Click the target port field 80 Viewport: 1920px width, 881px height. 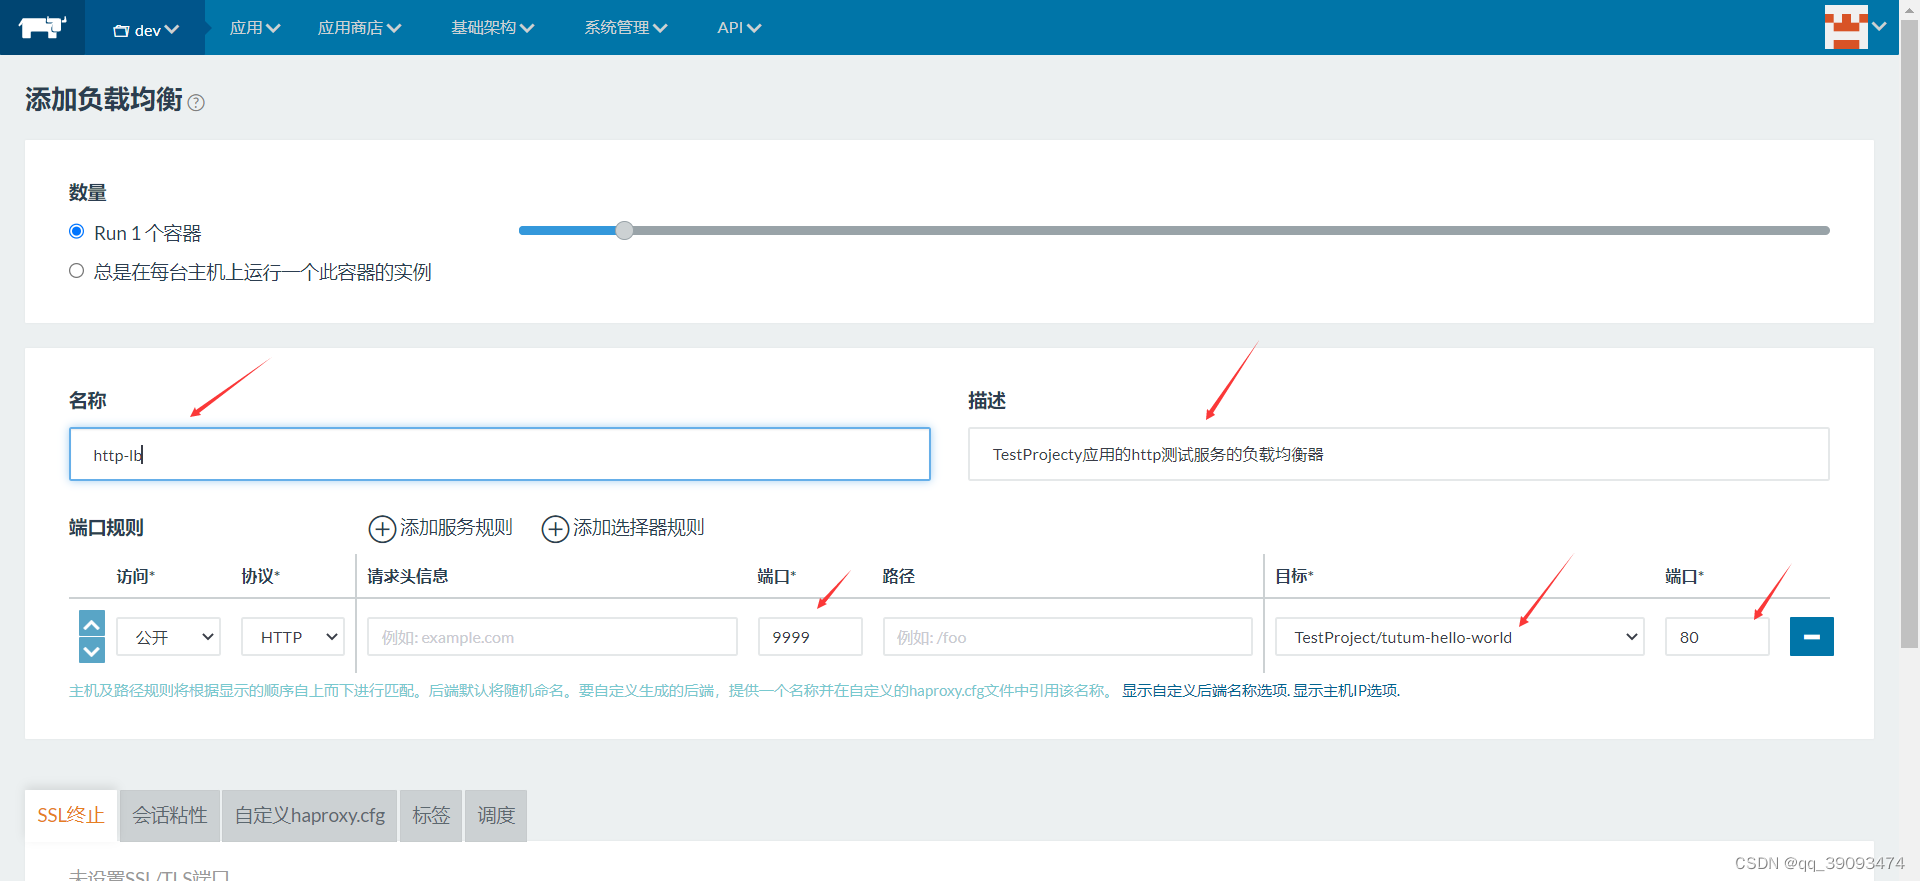coord(1717,637)
